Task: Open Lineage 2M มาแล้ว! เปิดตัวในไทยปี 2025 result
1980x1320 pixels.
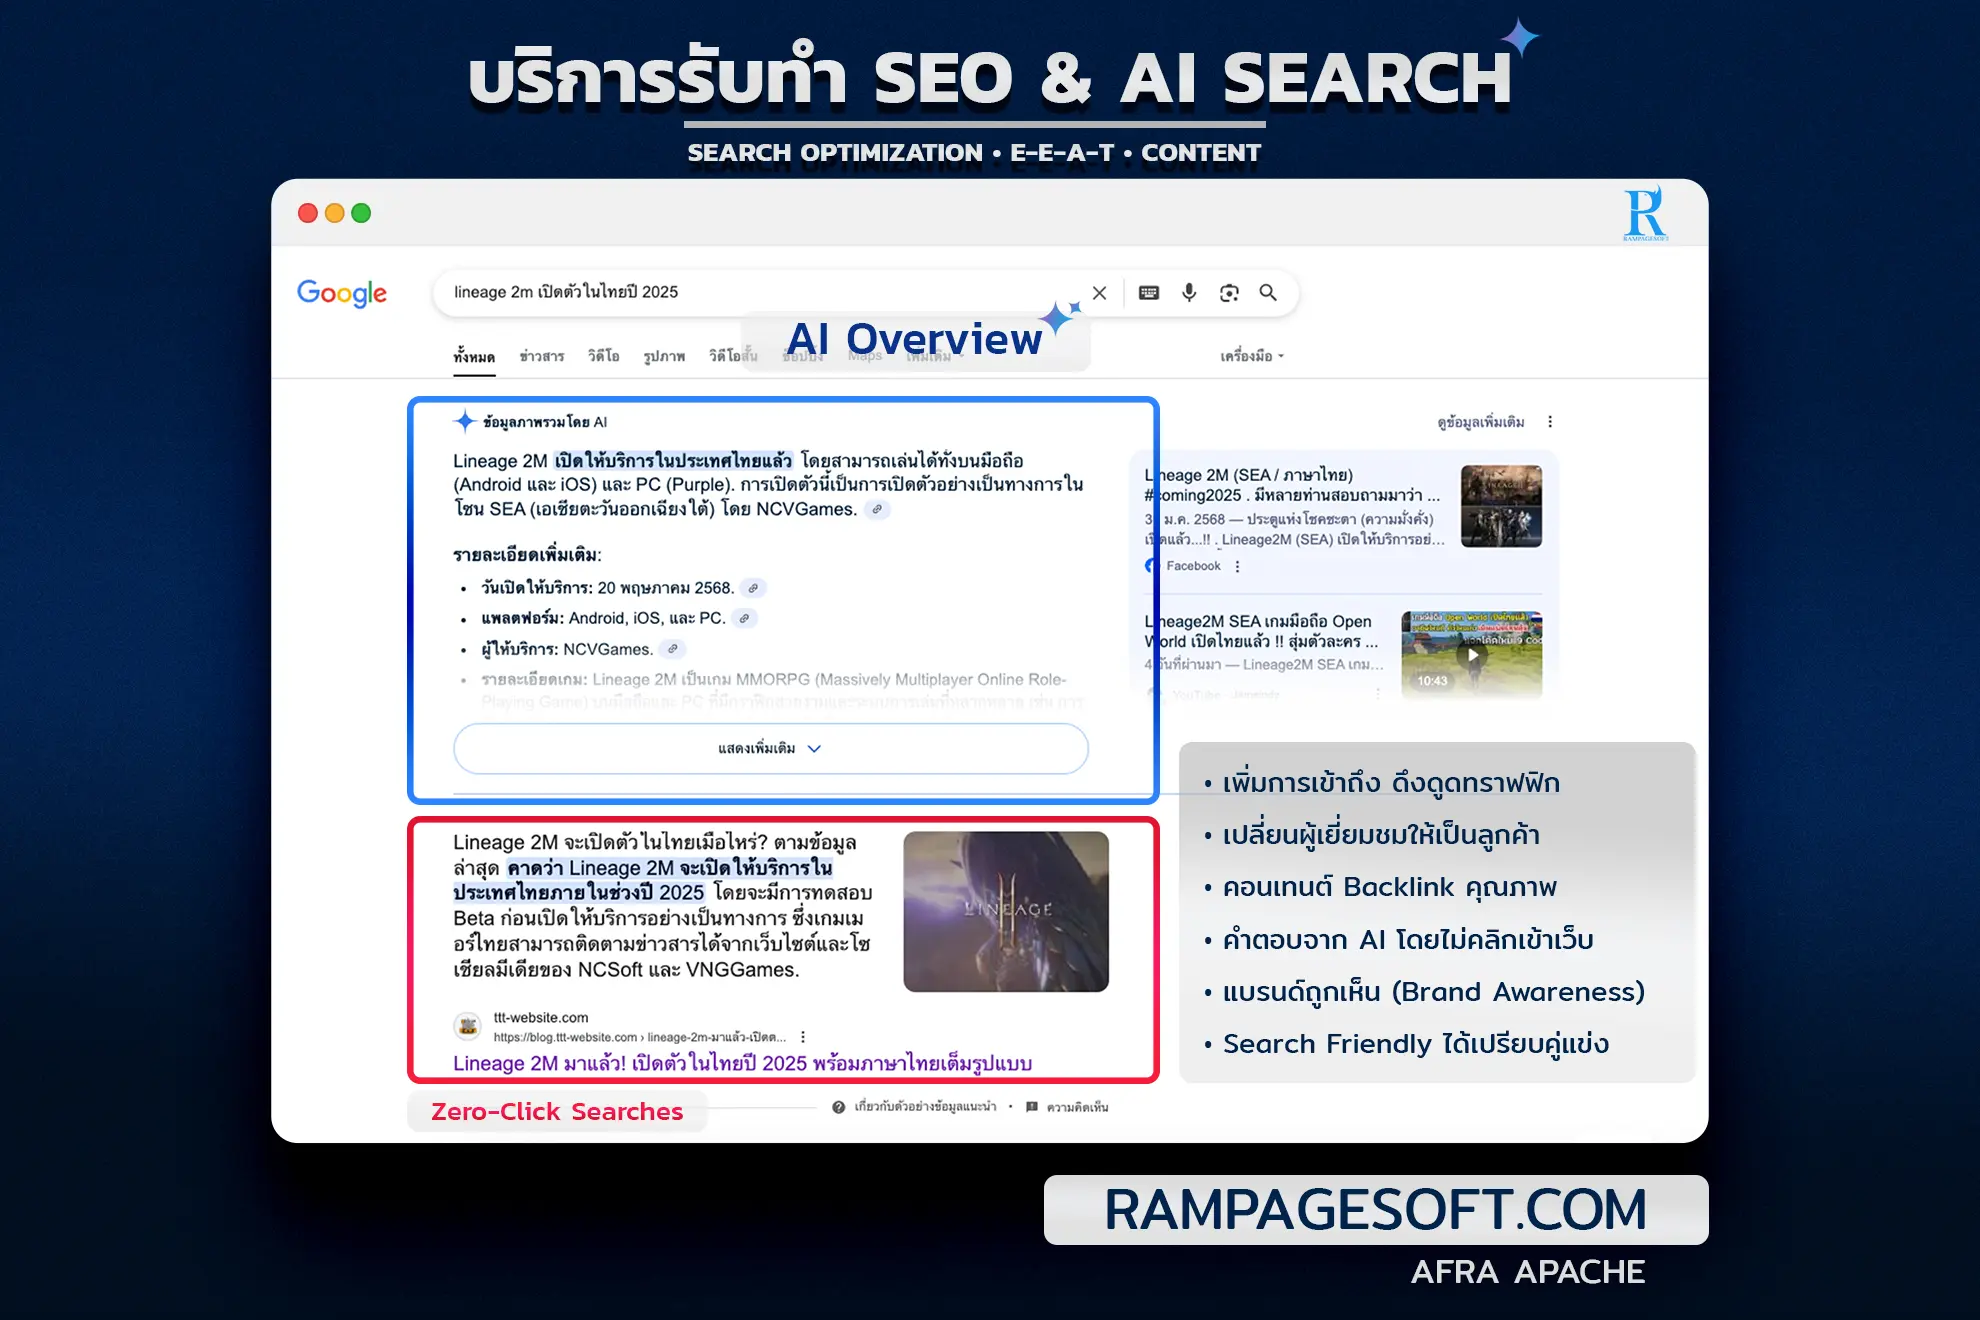Action: point(742,1063)
